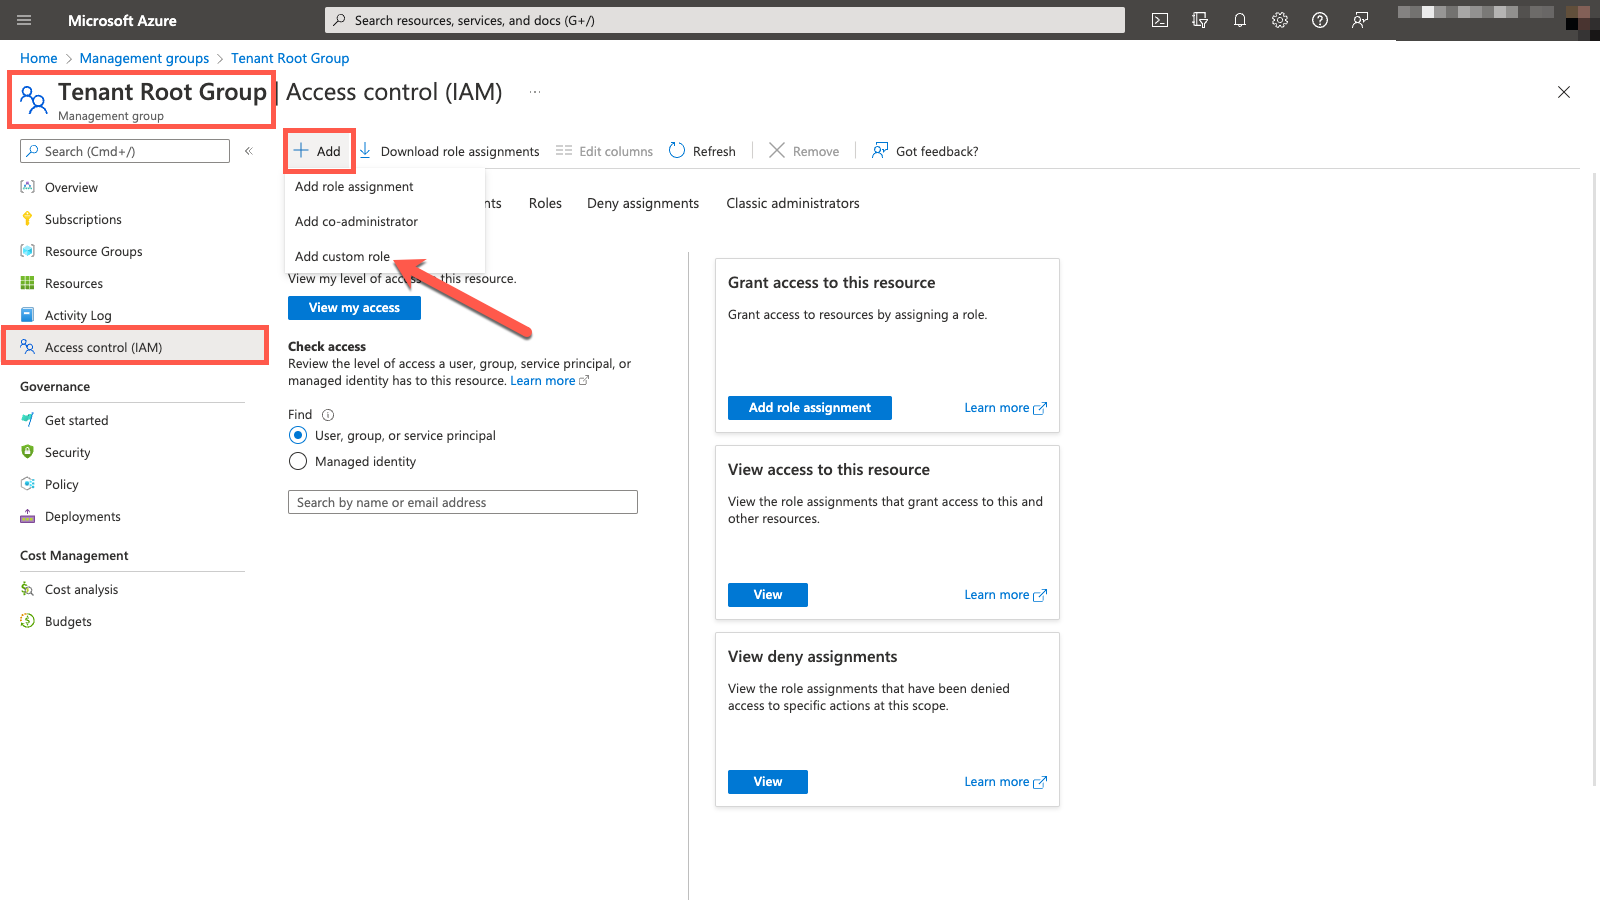Choose Add role assignment from menu

[x=354, y=187]
